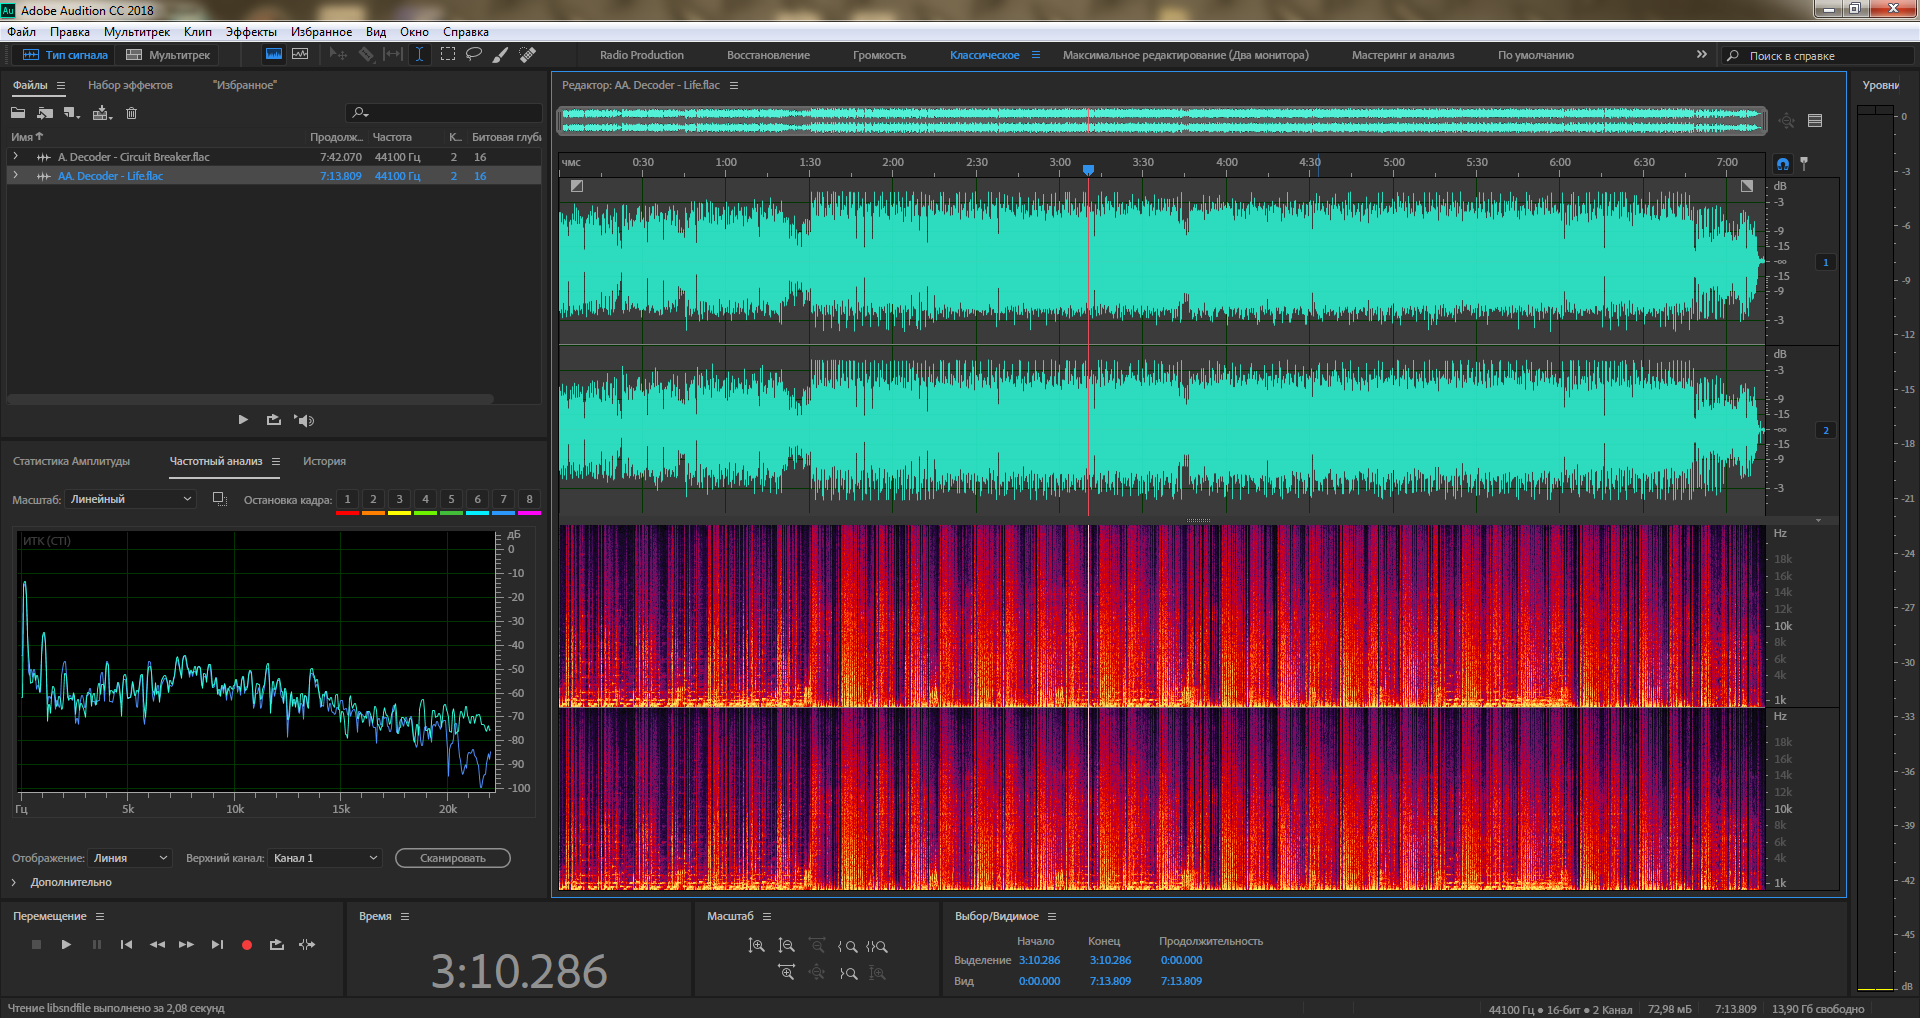Switch to Мультитрек view
Screen dimensions: 1920x1018
click(x=168, y=55)
